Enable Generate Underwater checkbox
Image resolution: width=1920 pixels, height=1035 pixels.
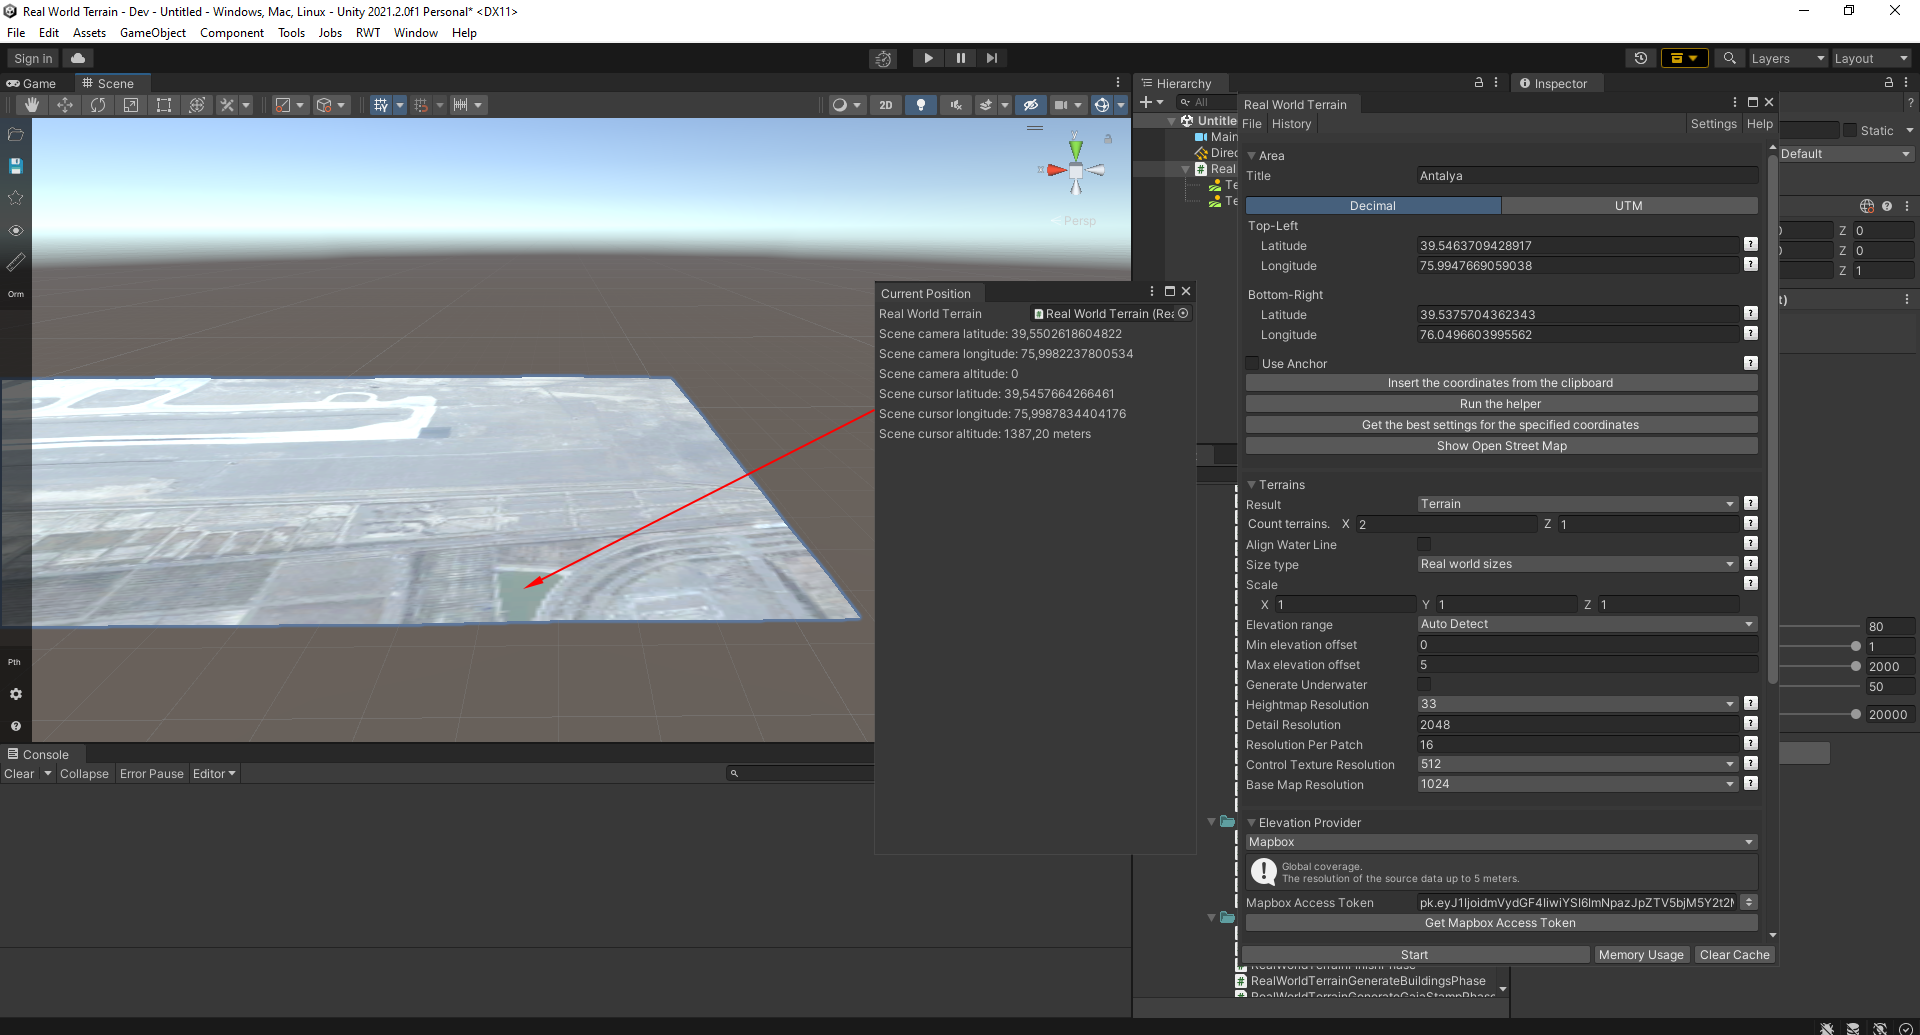tap(1424, 684)
